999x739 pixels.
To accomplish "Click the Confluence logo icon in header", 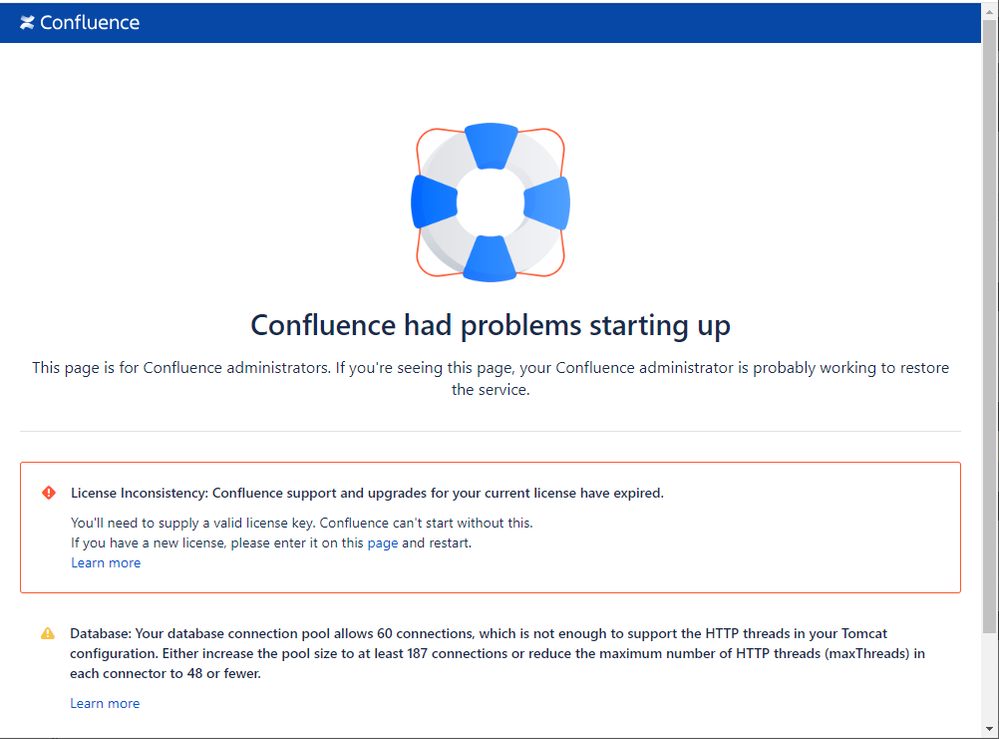I will 27,23.
